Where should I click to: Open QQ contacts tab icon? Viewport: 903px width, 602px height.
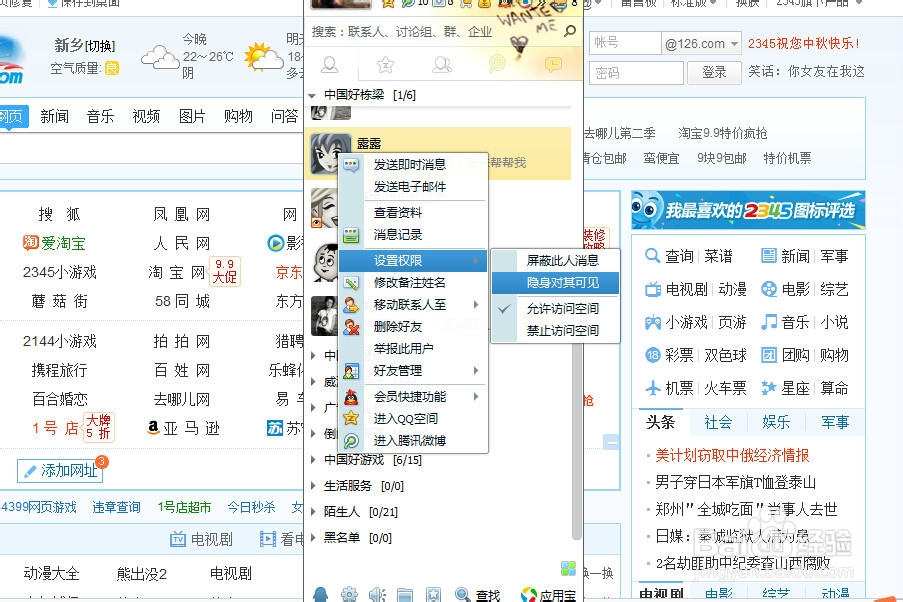click(329, 65)
